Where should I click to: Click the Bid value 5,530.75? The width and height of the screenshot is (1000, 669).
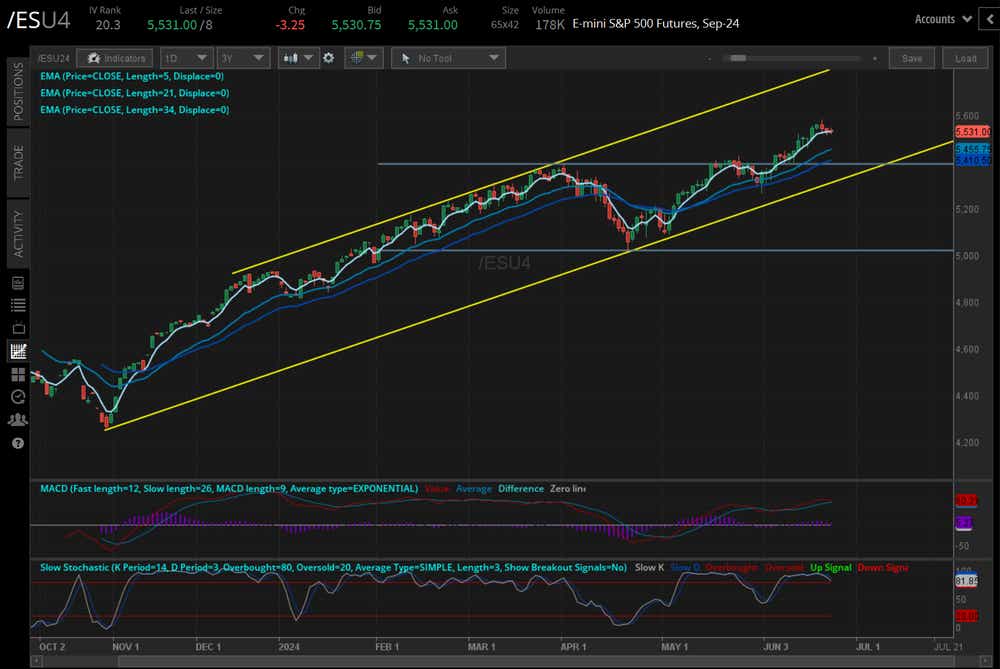(x=356, y=25)
